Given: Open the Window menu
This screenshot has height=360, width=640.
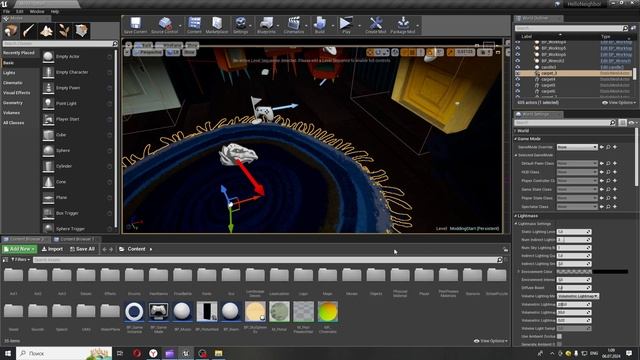Looking at the screenshot, I should point(37,11).
